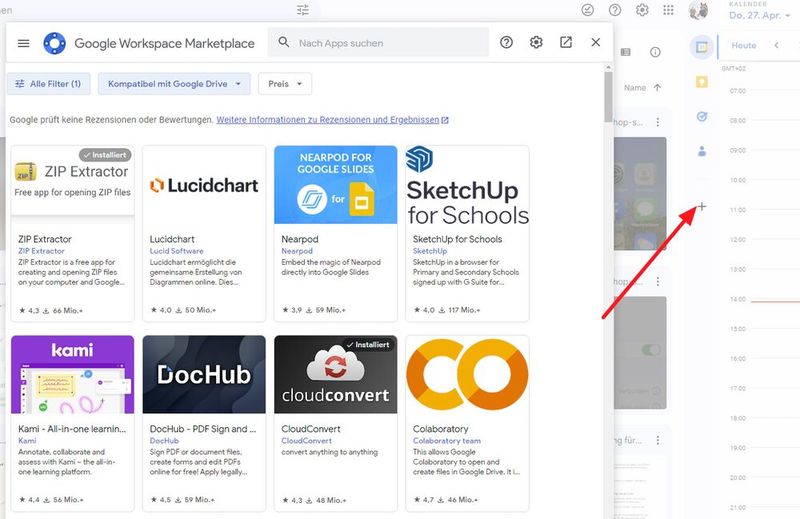Open Marketplace in new window icon
Viewport: 800px width, 519px height.
tap(566, 42)
